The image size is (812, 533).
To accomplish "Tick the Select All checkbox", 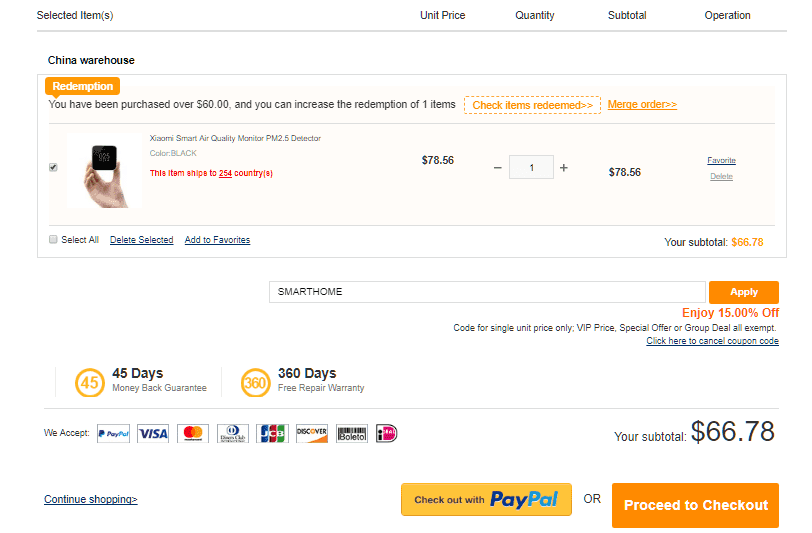I will 53,240.
